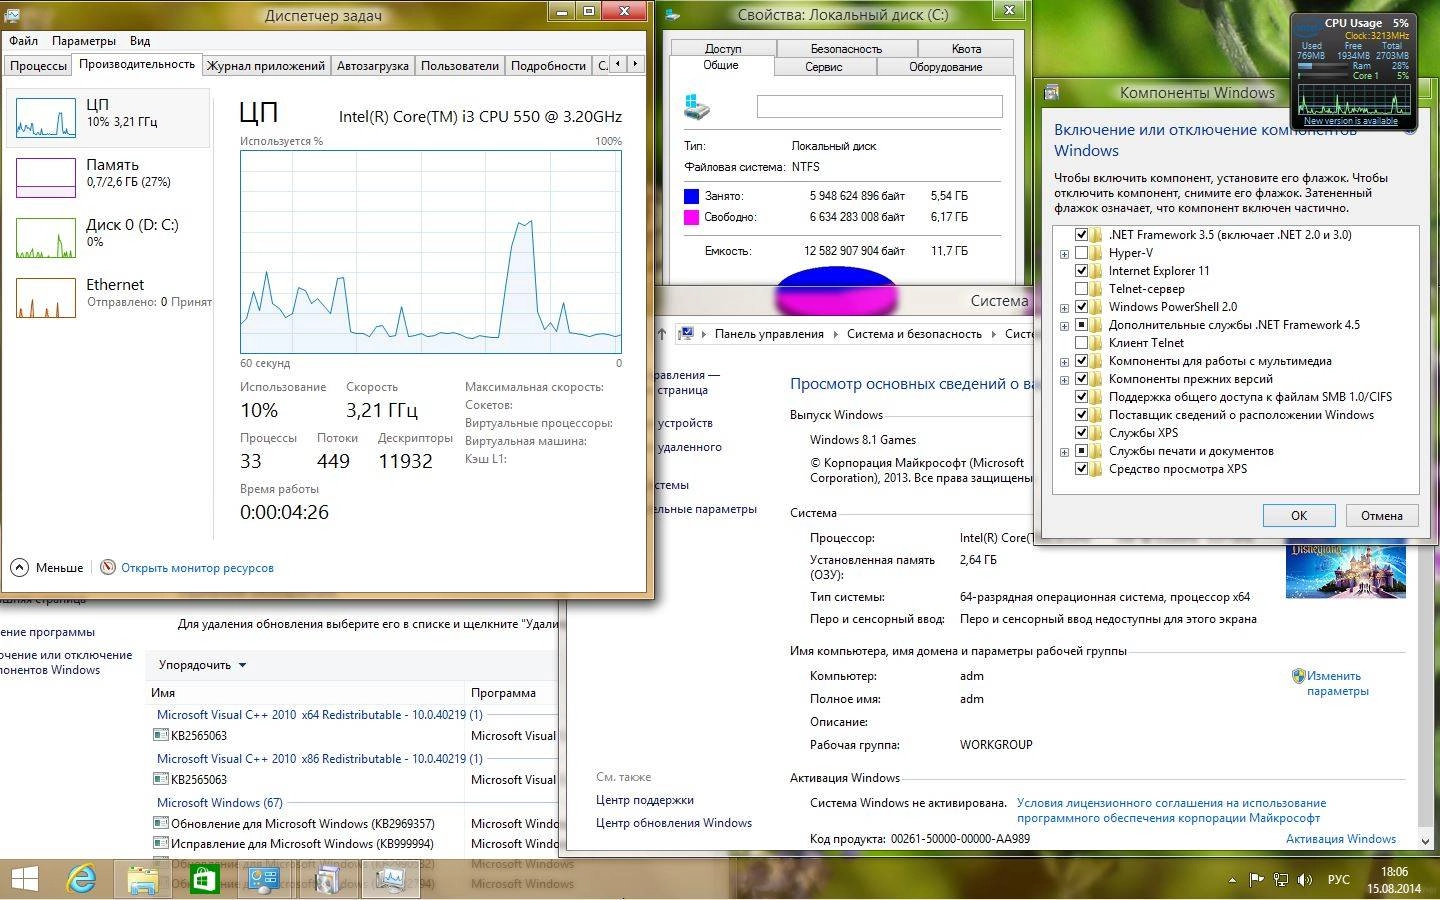Open resource monitor link in Task Manager
The width and height of the screenshot is (1440, 900).
click(x=197, y=568)
